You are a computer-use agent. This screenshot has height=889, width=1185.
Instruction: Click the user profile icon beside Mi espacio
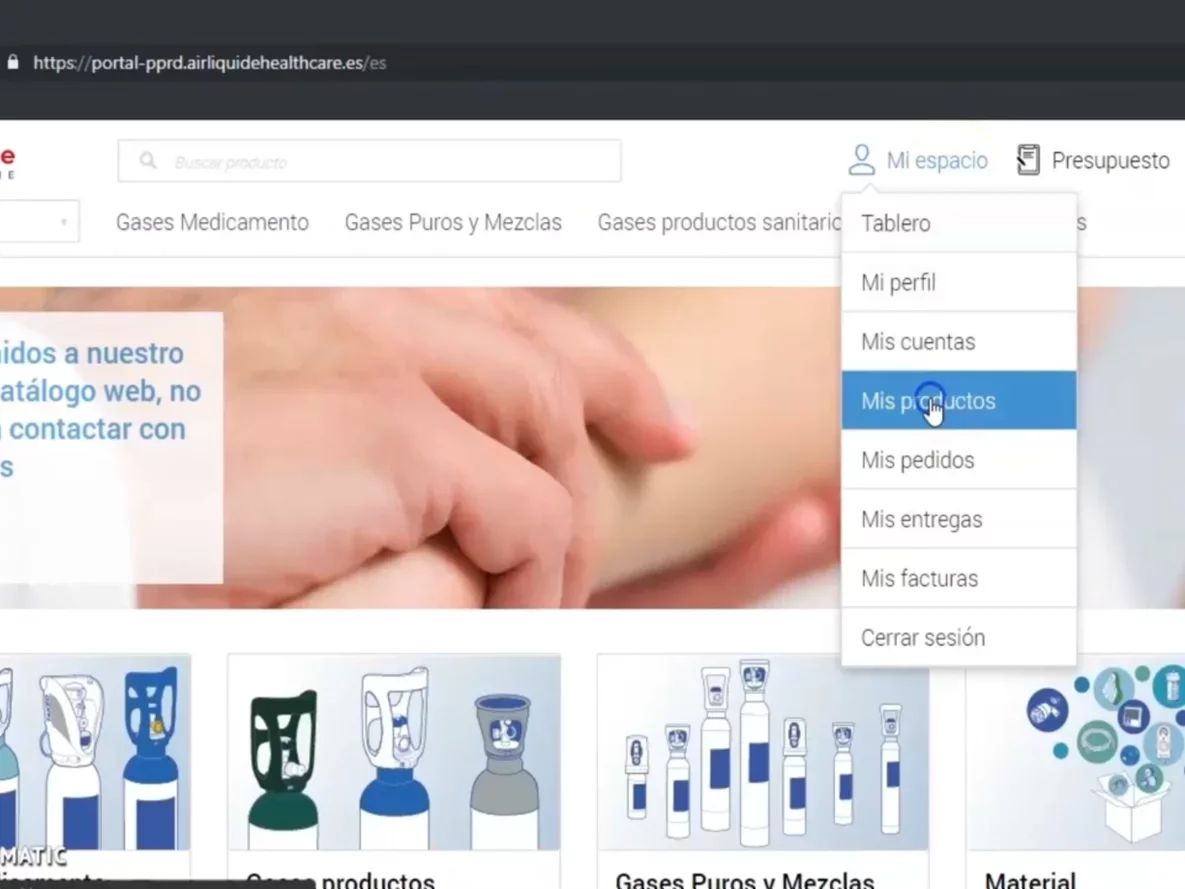pyautogui.click(x=861, y=160)
